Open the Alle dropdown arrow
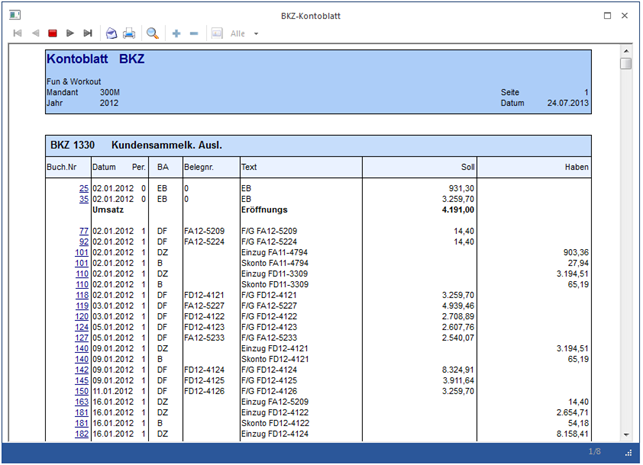Viewport: 643px width, 465px height. pos(254,33)
